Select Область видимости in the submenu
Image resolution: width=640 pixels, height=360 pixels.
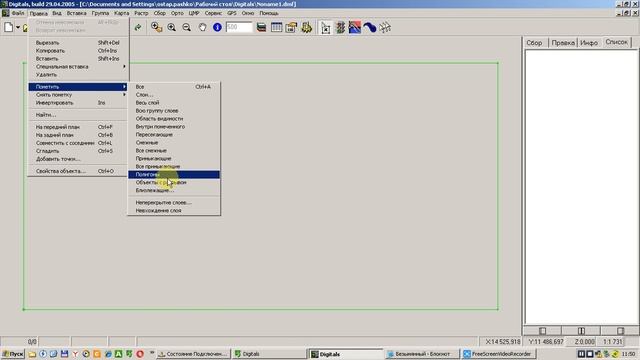(174, 119)
